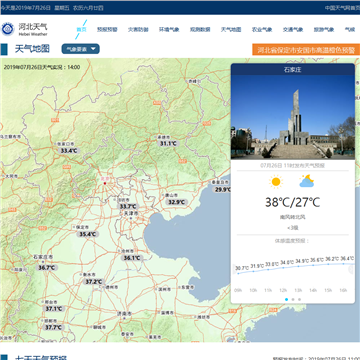Click the 潍坊市 label on the map

[x=203, y=317]
